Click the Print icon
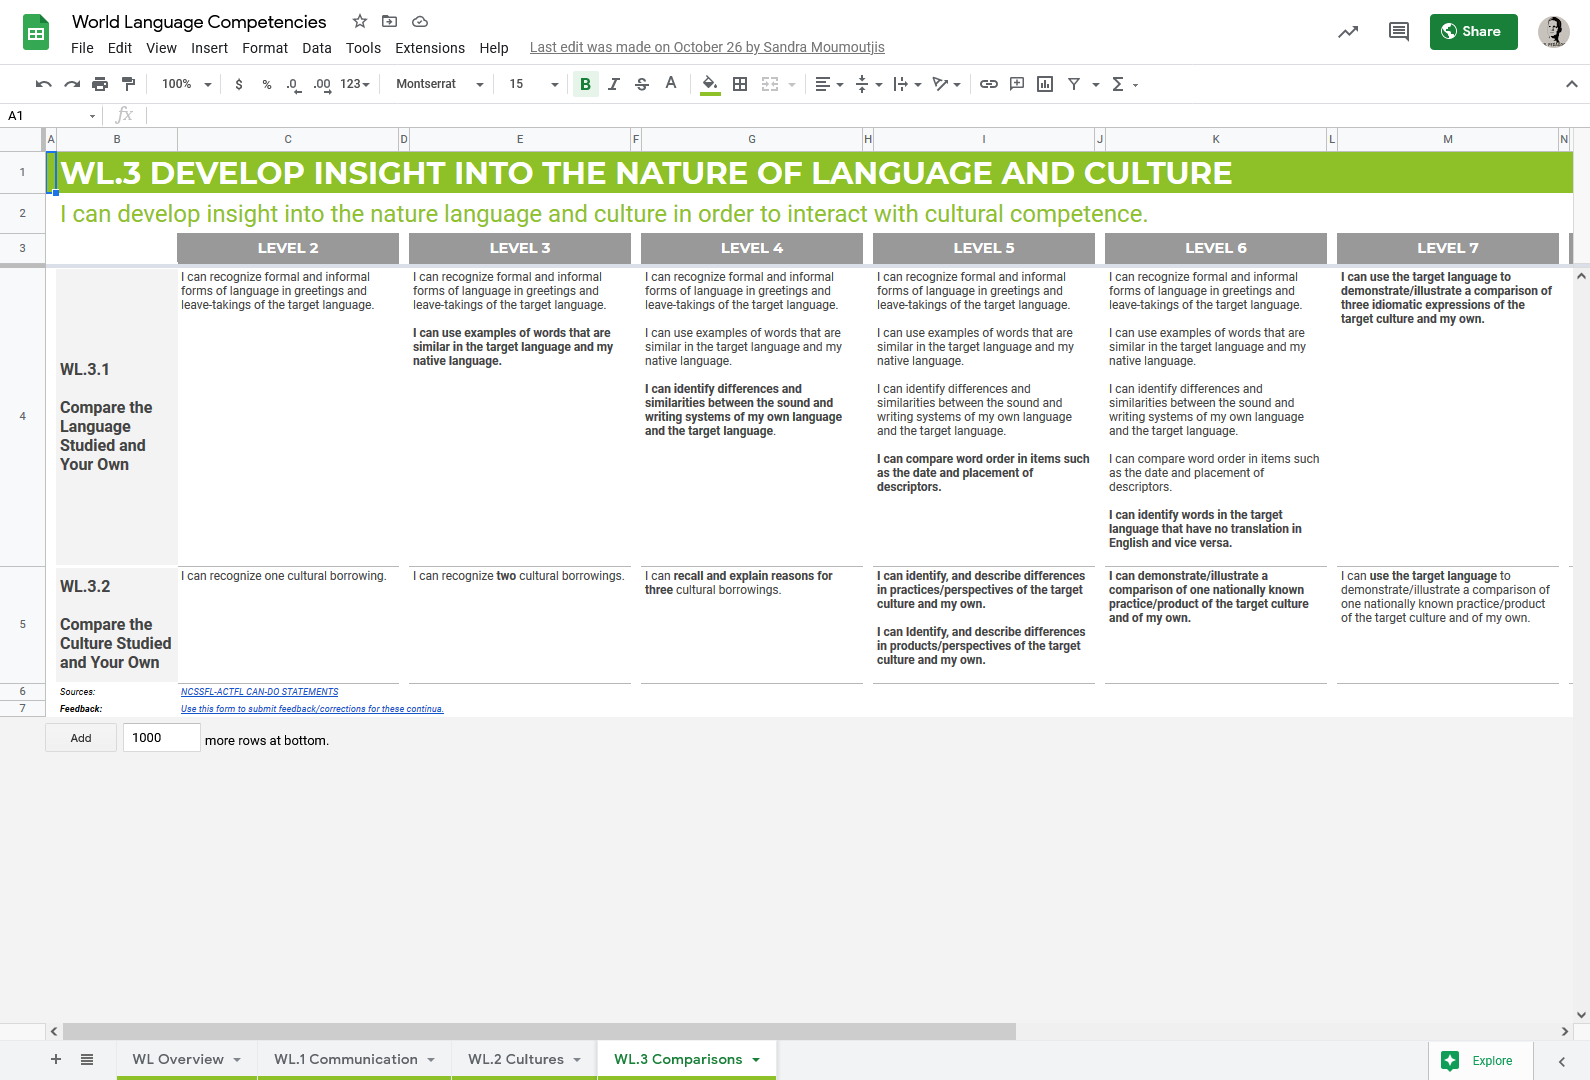Screen dimensions: 1590x1080 tap(100, 84)
